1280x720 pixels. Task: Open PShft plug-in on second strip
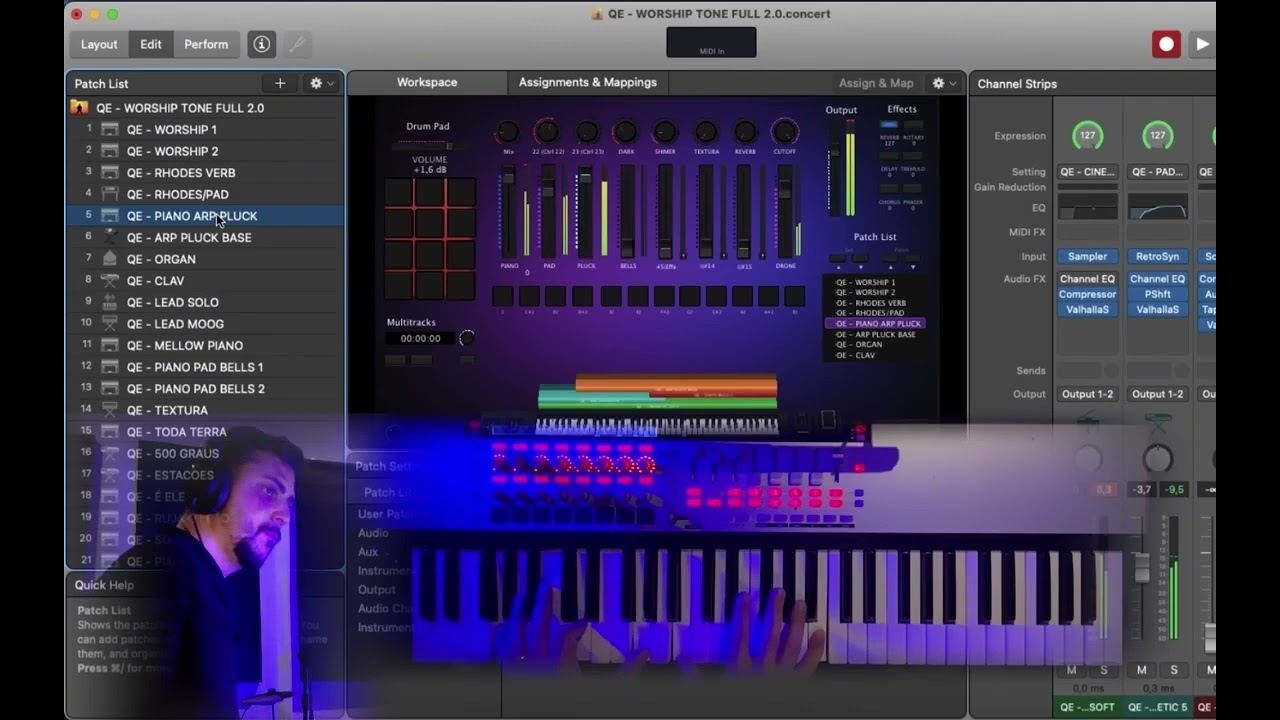coord(1157,295)
